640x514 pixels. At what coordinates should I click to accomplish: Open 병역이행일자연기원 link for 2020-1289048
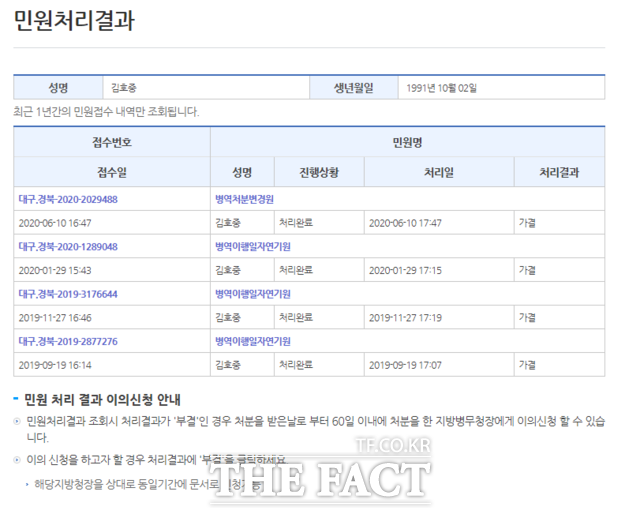[253, 247]
